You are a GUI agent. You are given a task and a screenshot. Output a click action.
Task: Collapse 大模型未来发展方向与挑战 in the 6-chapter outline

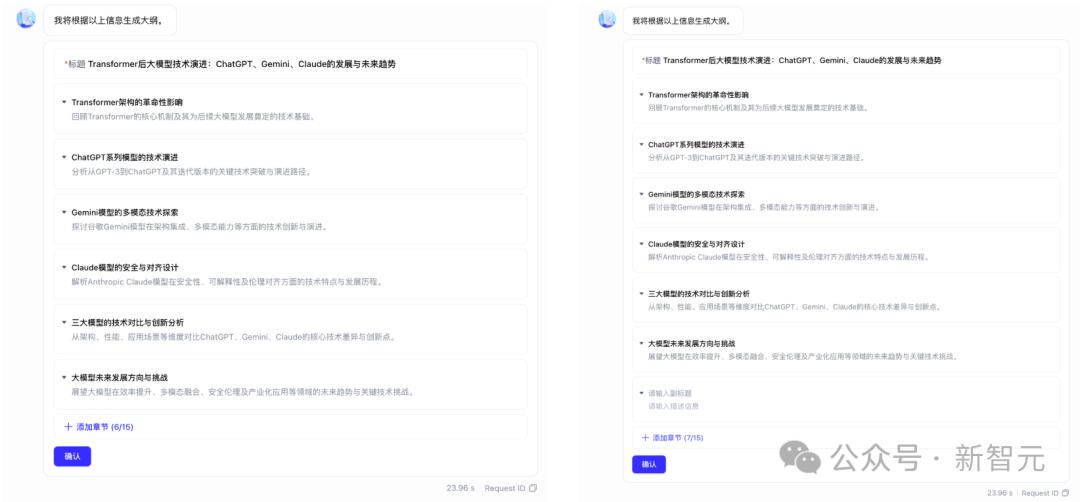pos(65,377)
